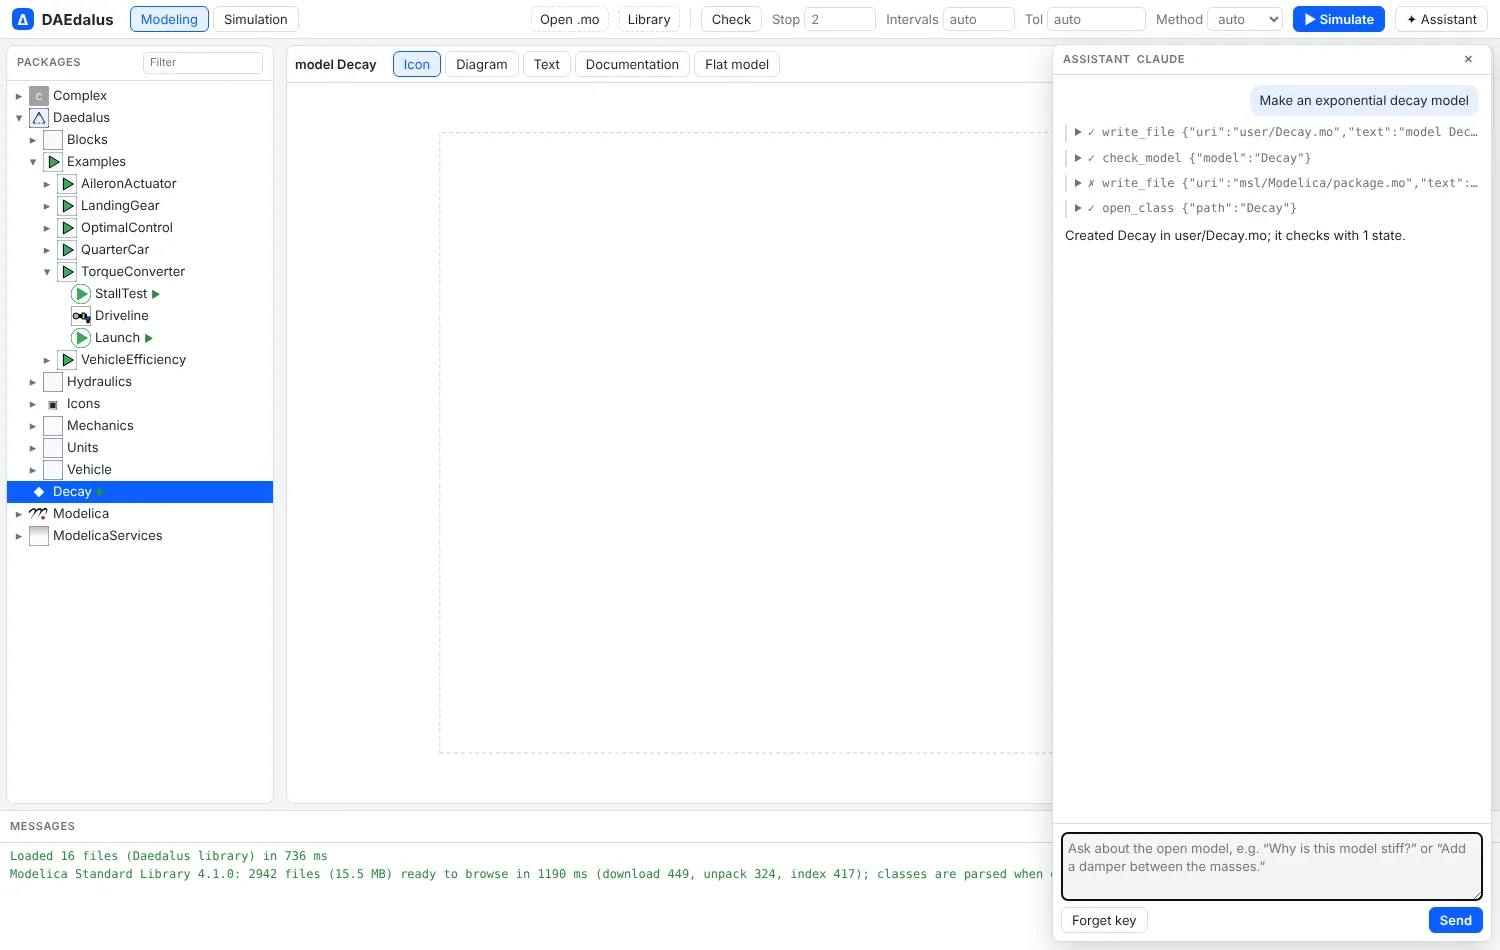This screenshot has width=1500, height=950.
Task: Send the assistant message
Action: coord(1456,920)
